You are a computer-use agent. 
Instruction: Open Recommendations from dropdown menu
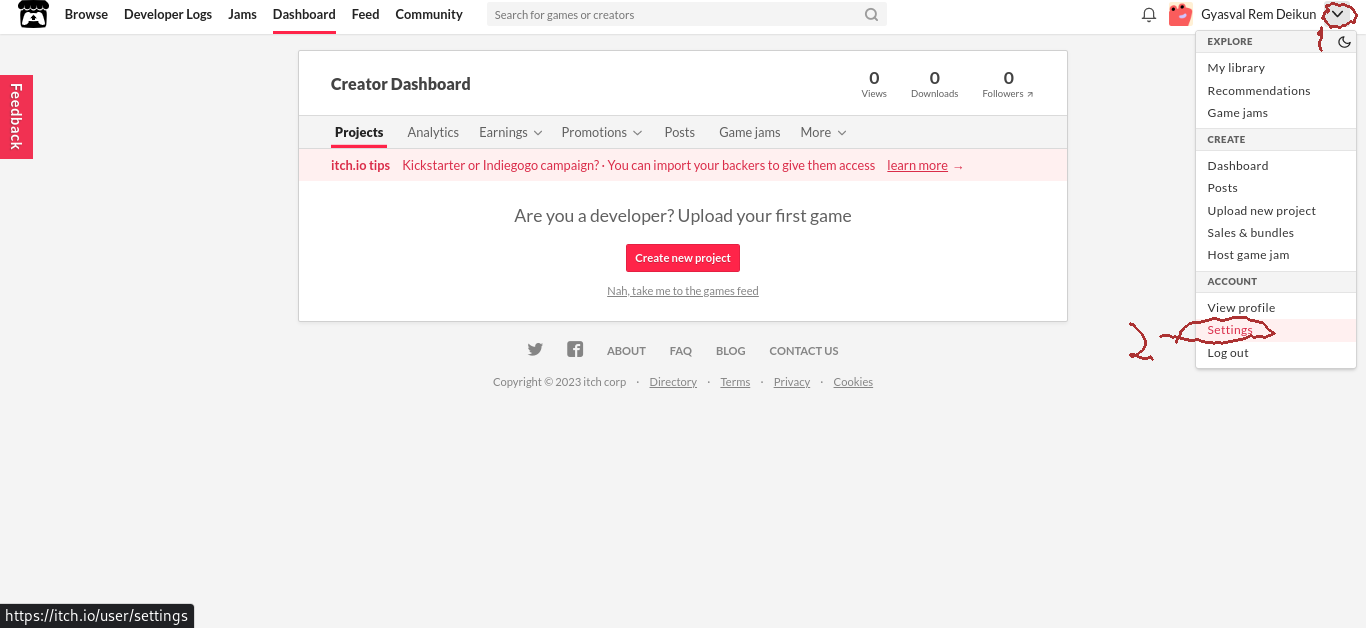tap(1259, 90)
